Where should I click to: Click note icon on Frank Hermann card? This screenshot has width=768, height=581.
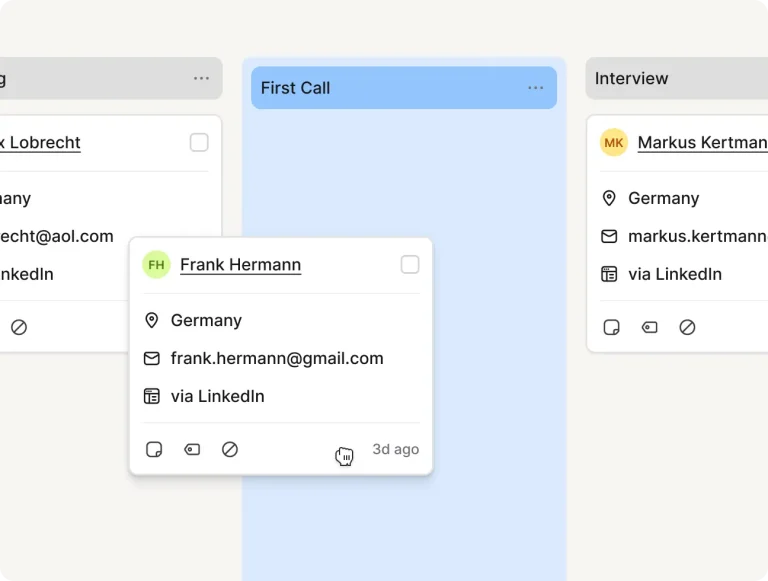[154, 450]
